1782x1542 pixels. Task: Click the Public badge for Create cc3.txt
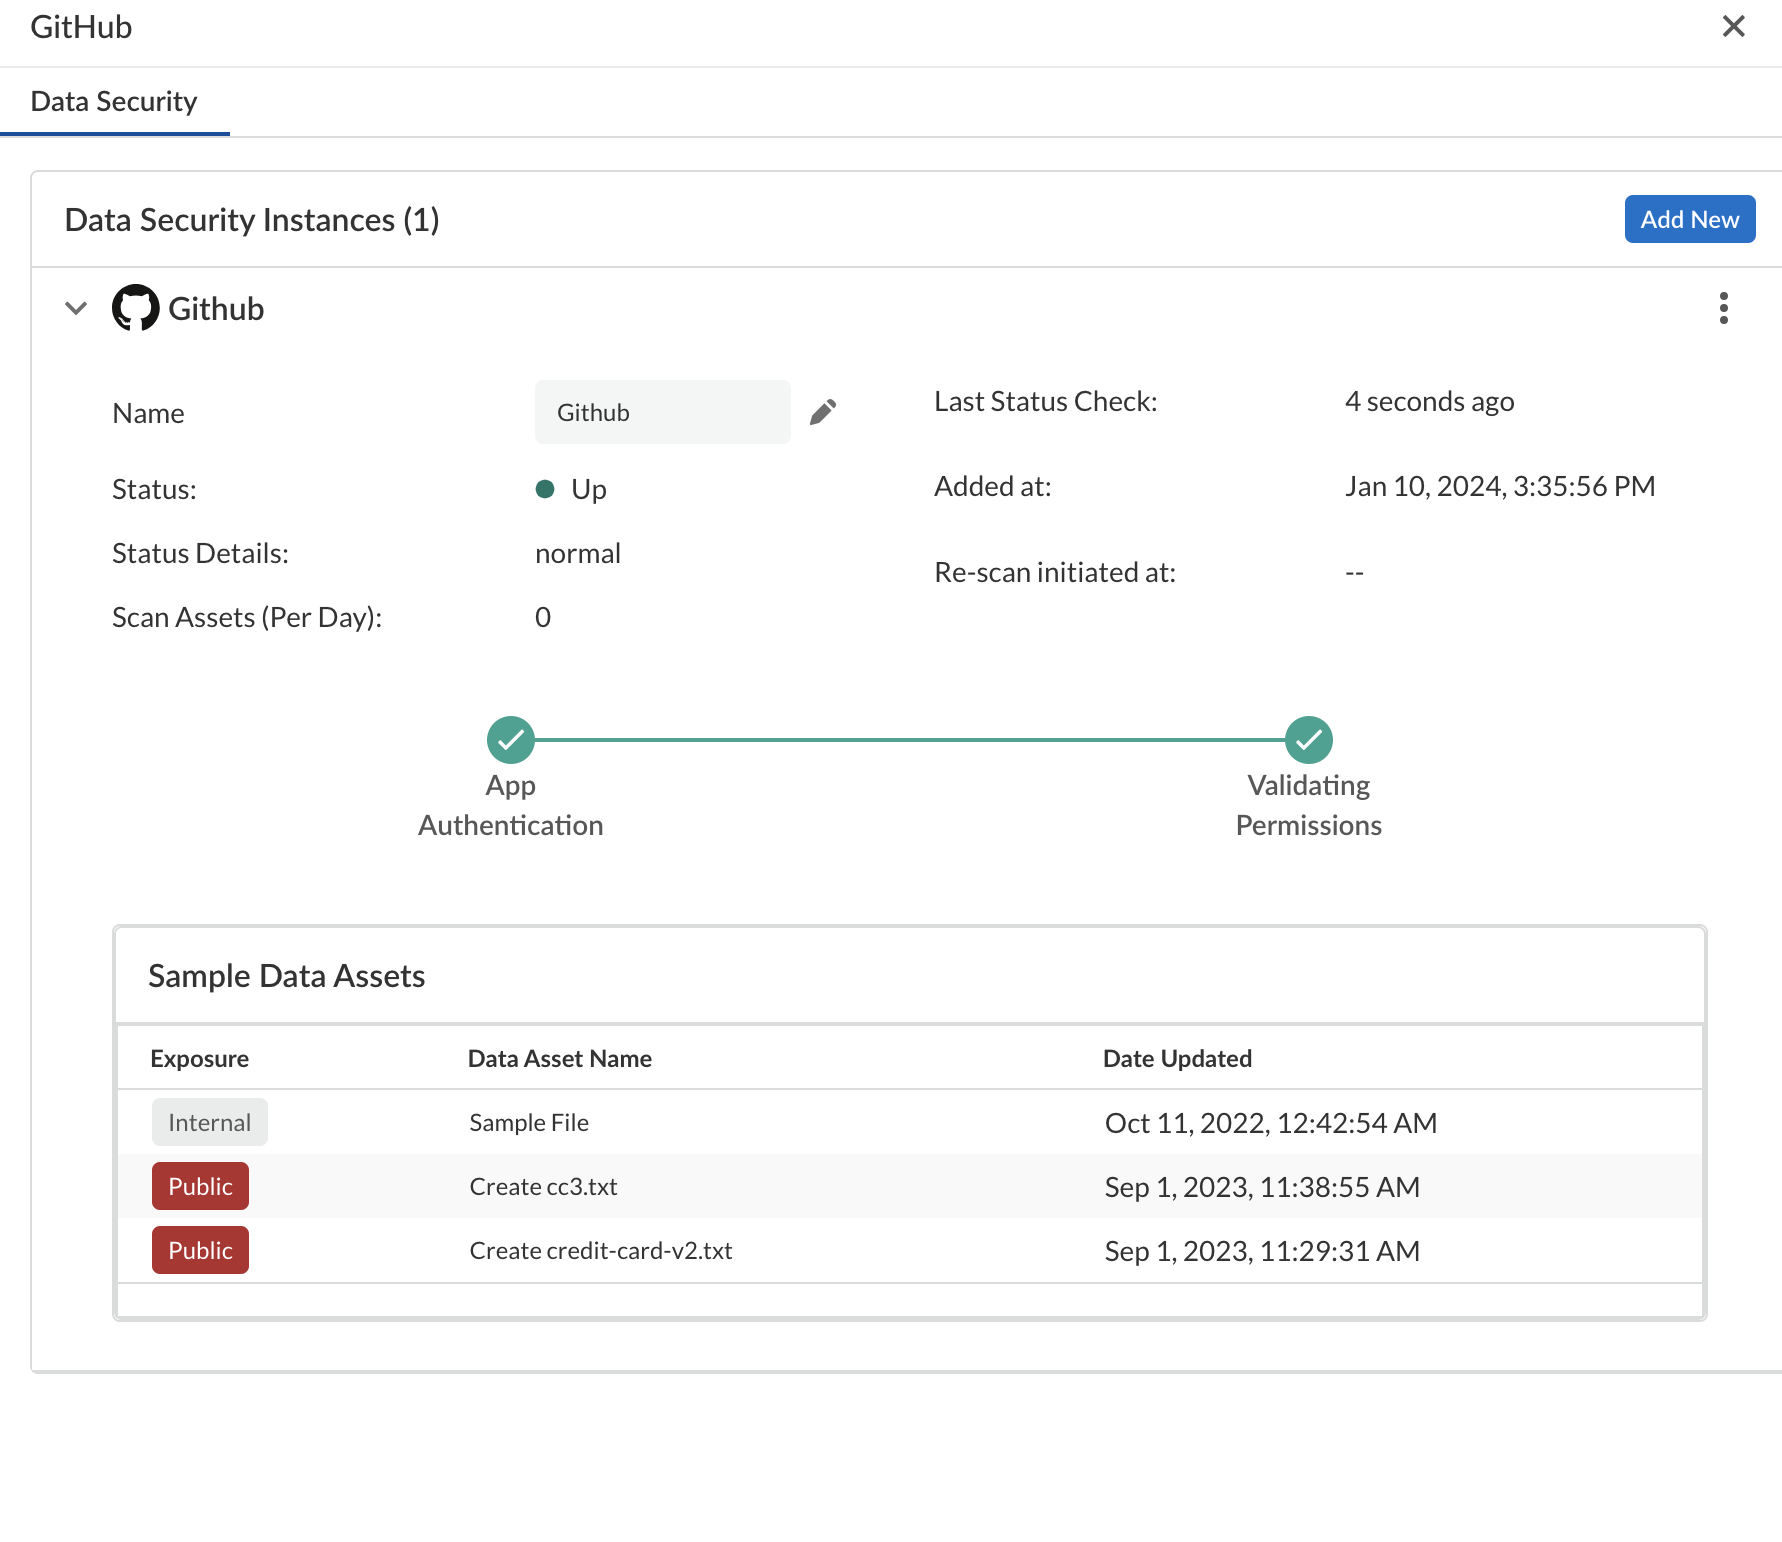click(x=200, y=1186)
